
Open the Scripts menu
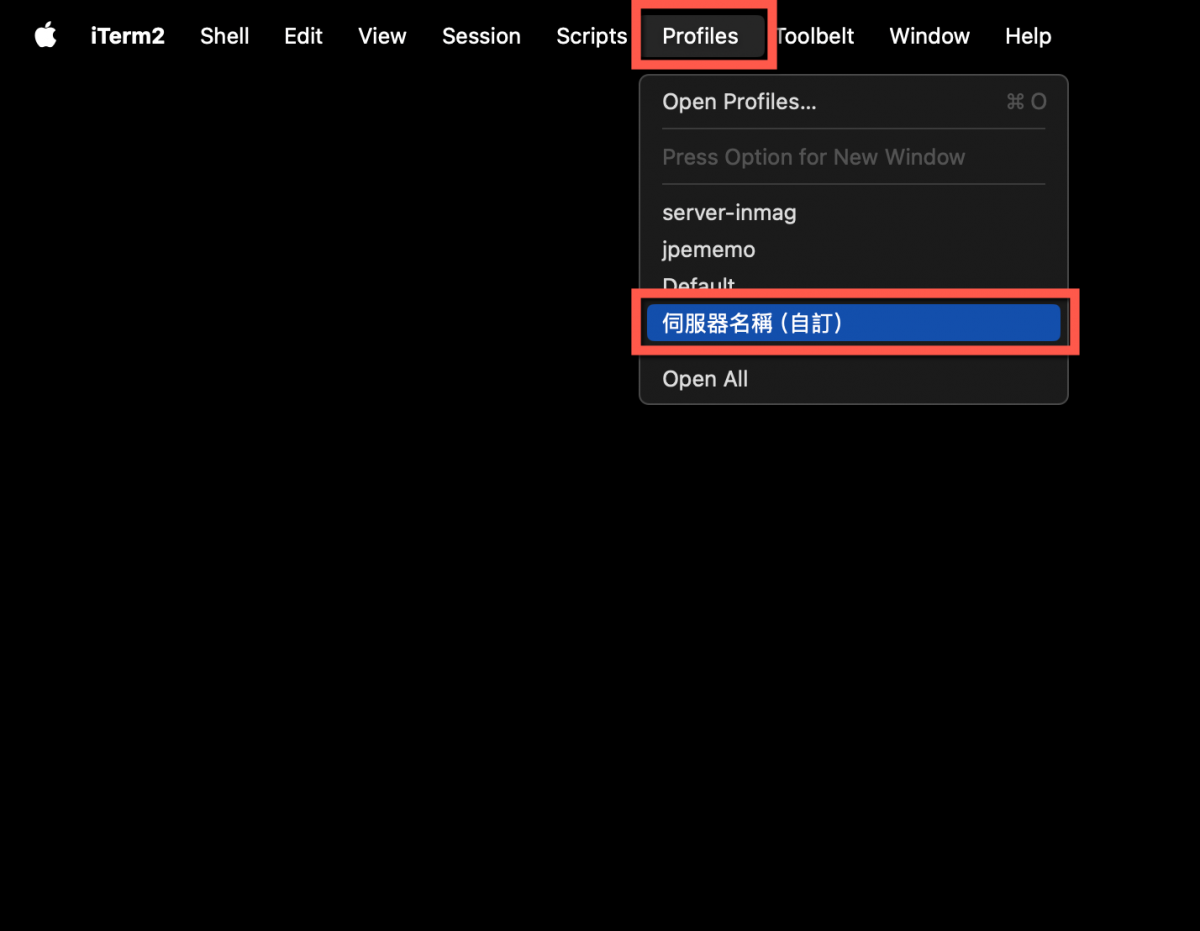[x=591, y=36]
